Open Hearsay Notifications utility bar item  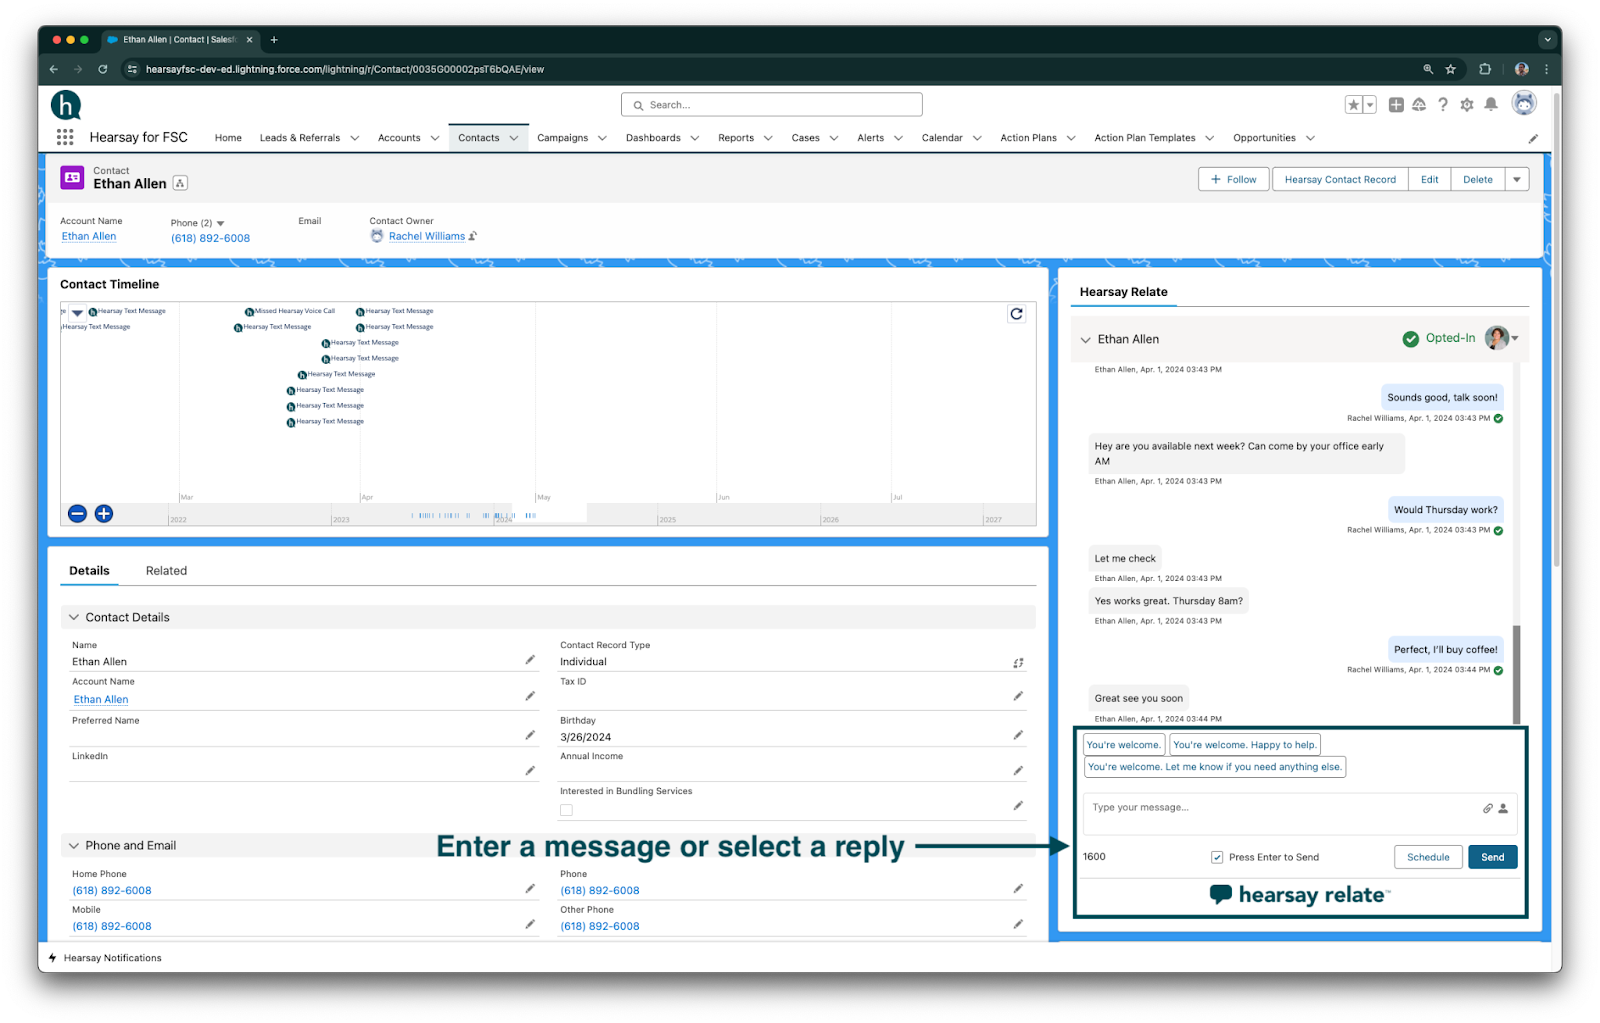point(105,958)
